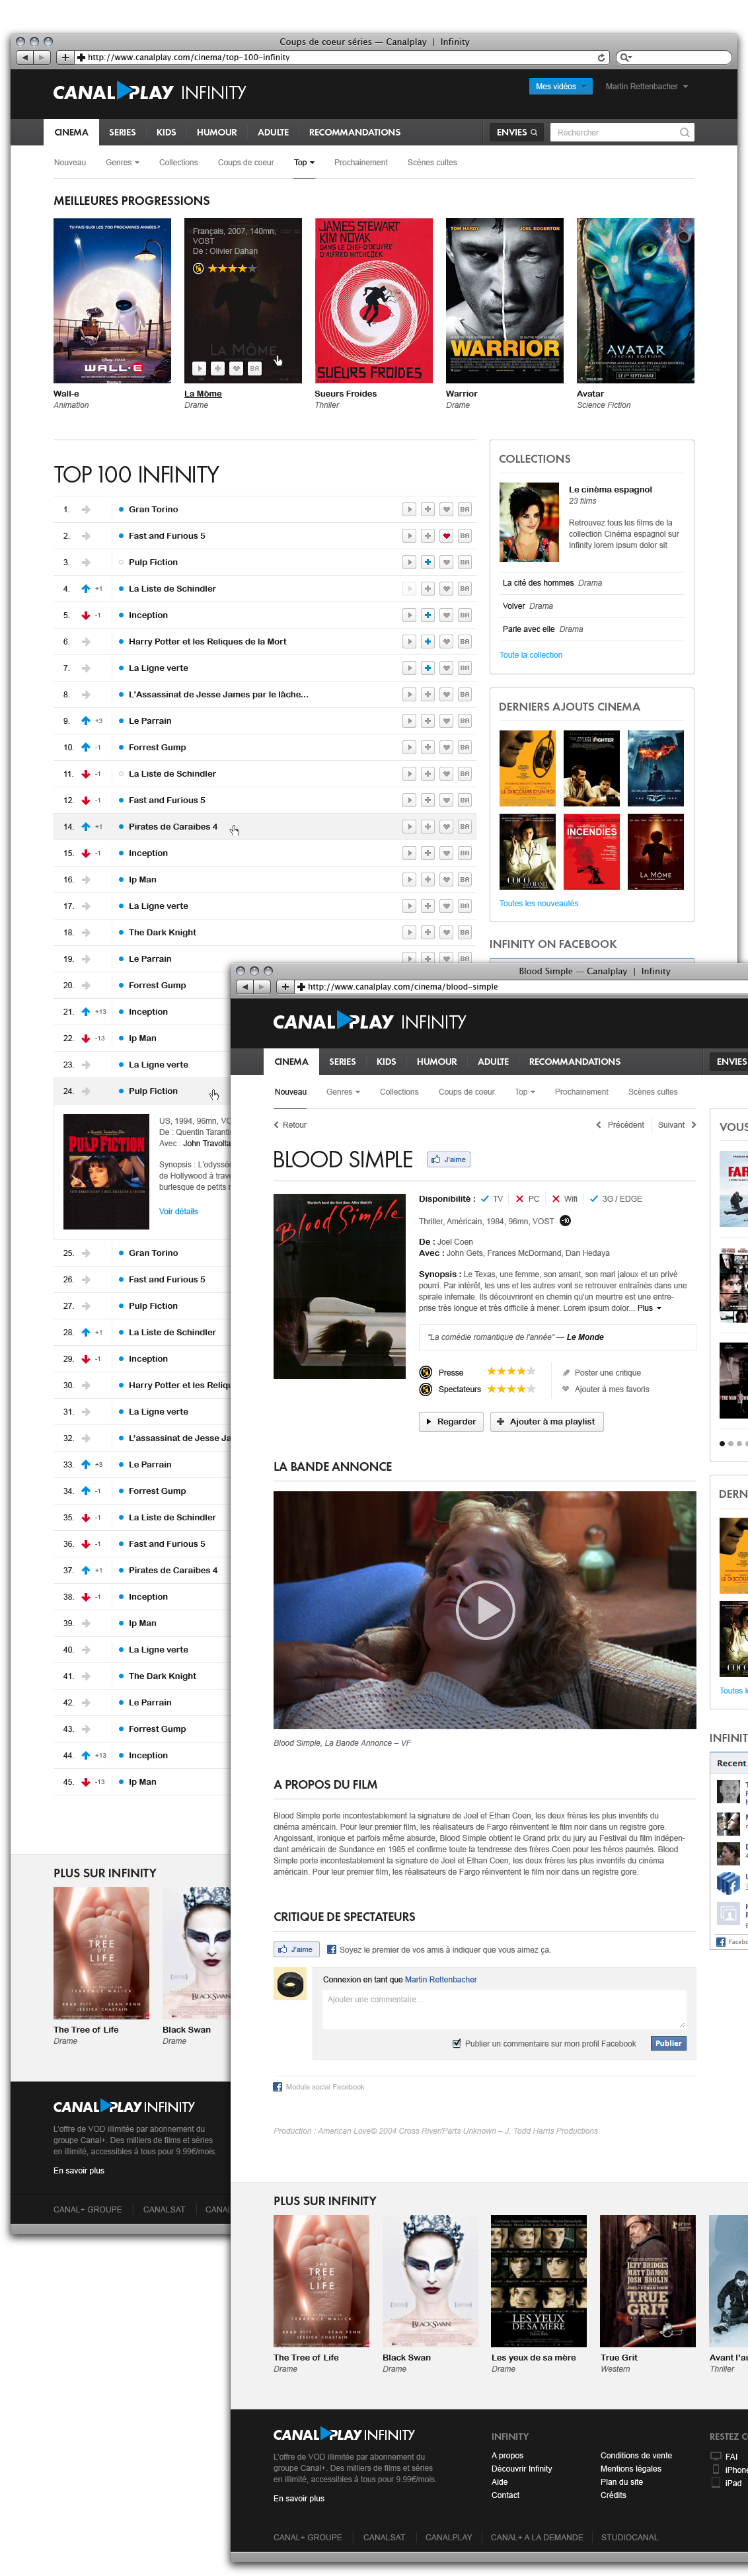748x2576 pixels.
Task: Click plus icon on Pirates de Caraibes 4 row 14
Action: point(427,827)
